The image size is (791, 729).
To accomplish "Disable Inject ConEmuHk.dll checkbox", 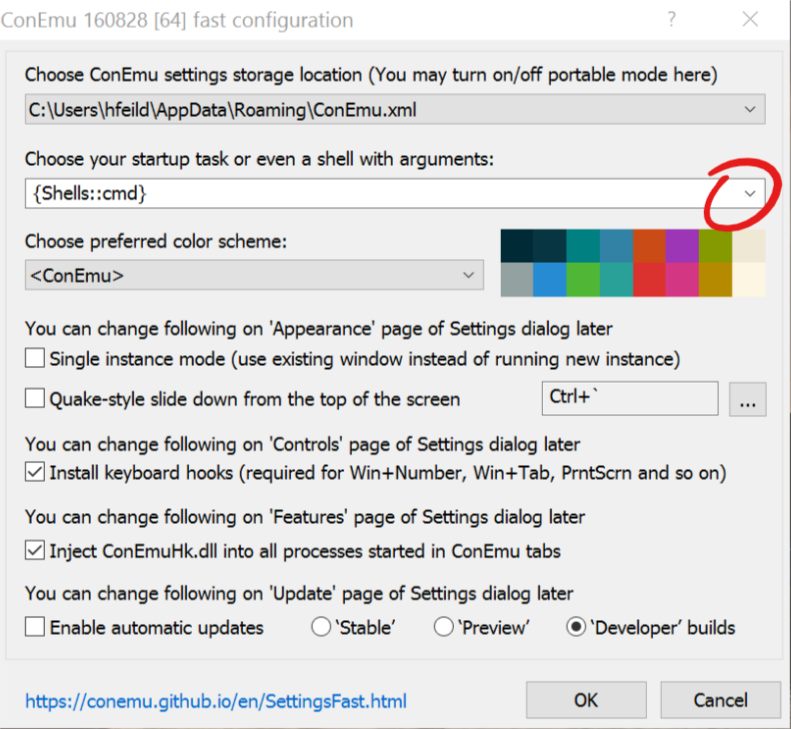I will coord(36,550).
